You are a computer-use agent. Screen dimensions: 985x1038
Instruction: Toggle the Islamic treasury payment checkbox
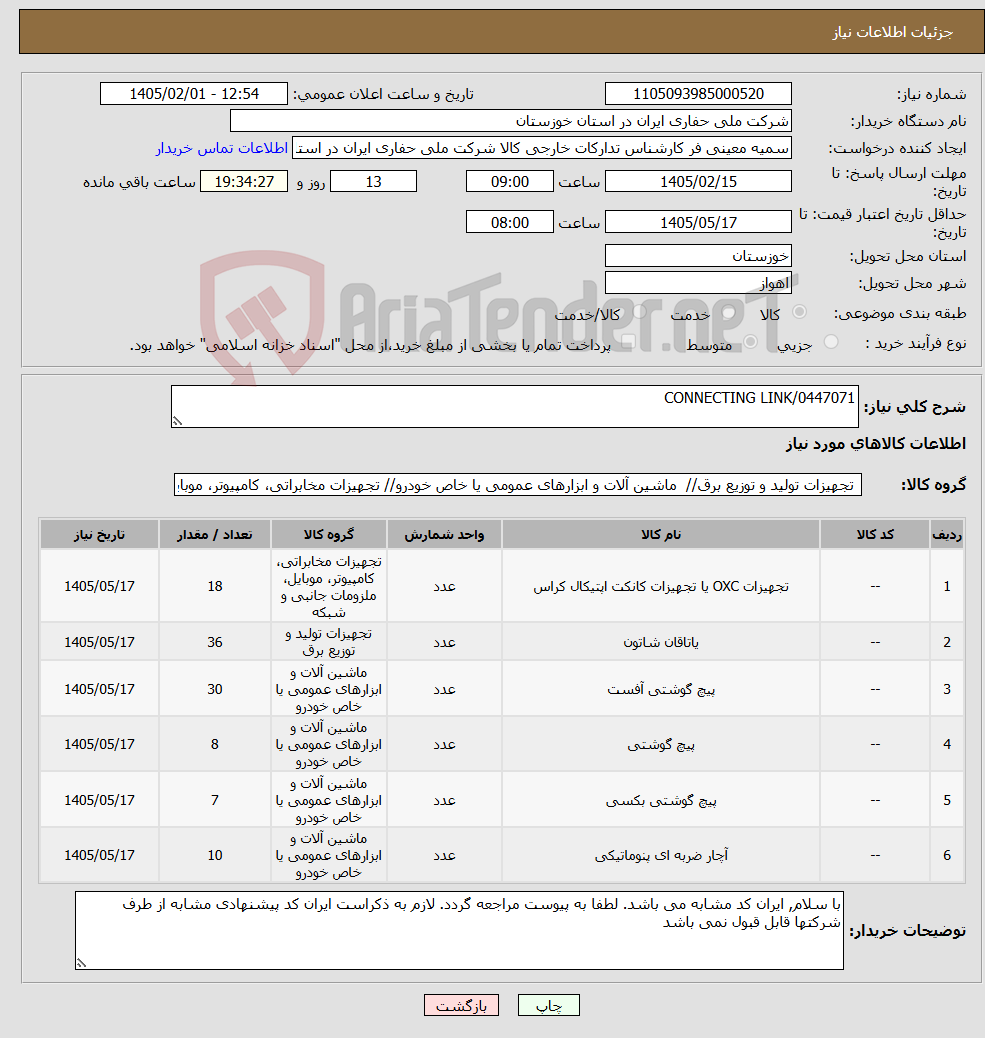(628, 342)
